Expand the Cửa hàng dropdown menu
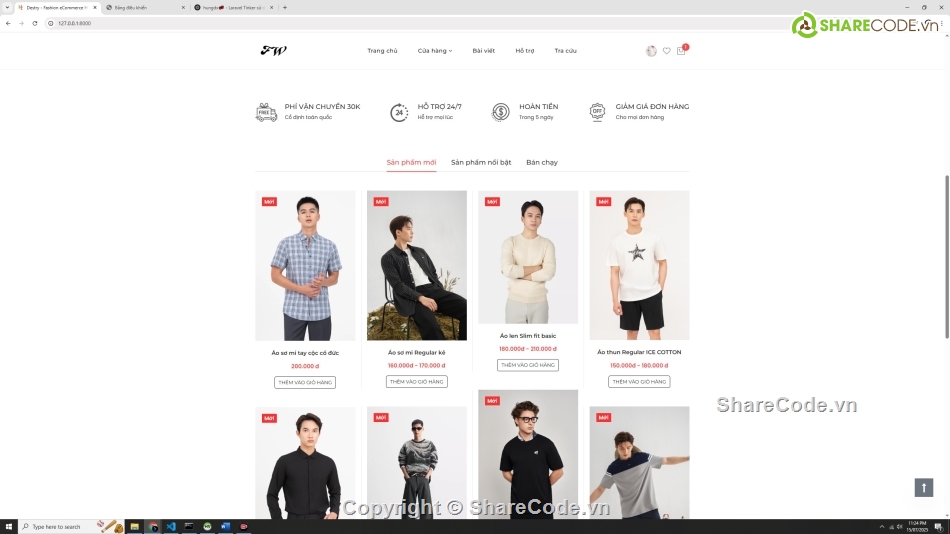 [x=434, y=51]
